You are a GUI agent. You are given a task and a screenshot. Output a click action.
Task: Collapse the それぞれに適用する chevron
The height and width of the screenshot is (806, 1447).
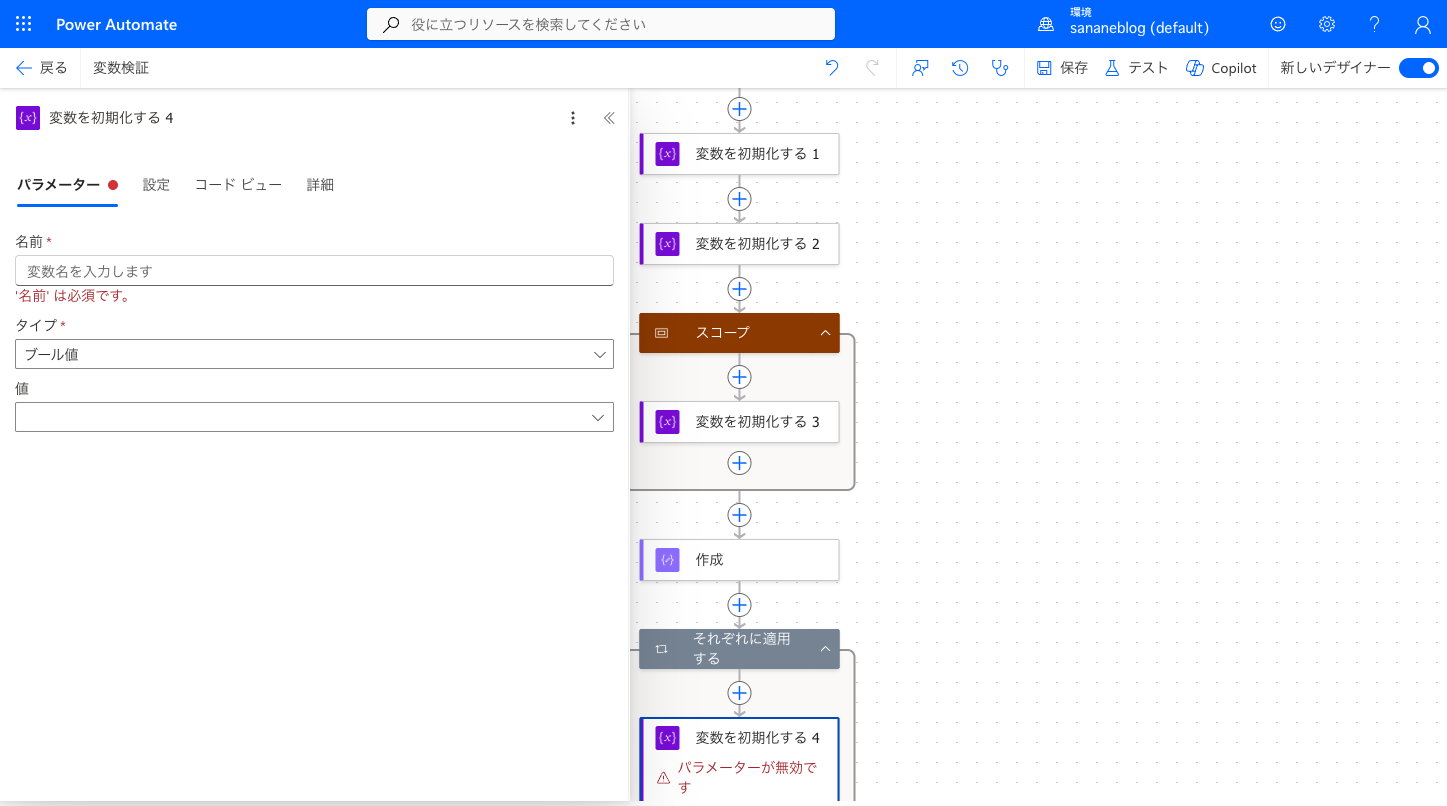(825, 649)
